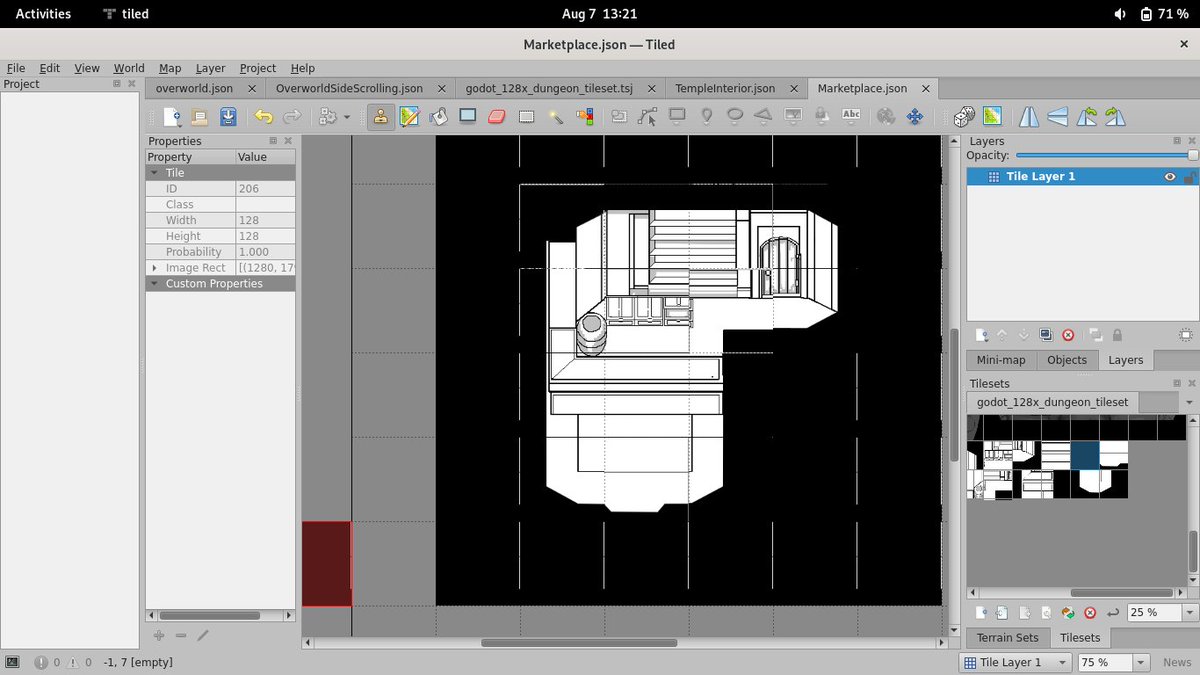Click Flip Horizontally icon
1200x675 pixels.
(1029, 116)
